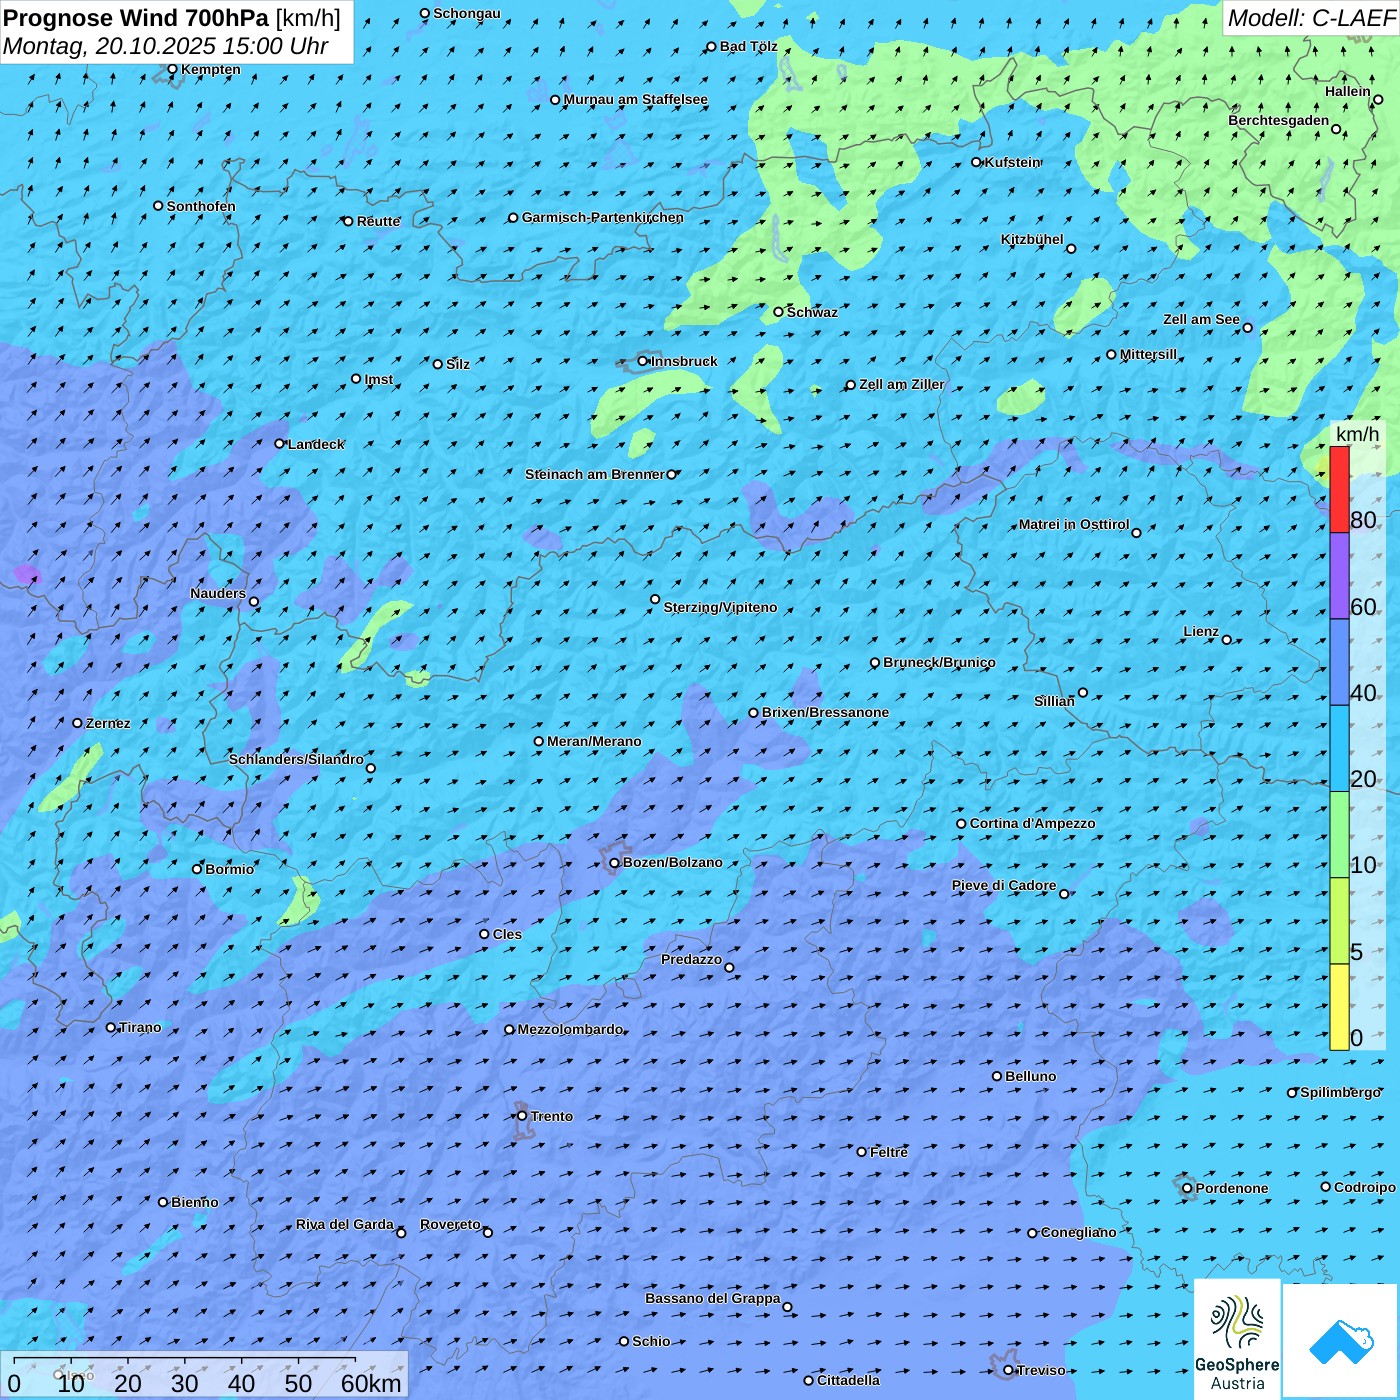The height and width of the screenshot is (1400, 1400).
Task: Click the Nauders location dot
Action: [254, 602]
